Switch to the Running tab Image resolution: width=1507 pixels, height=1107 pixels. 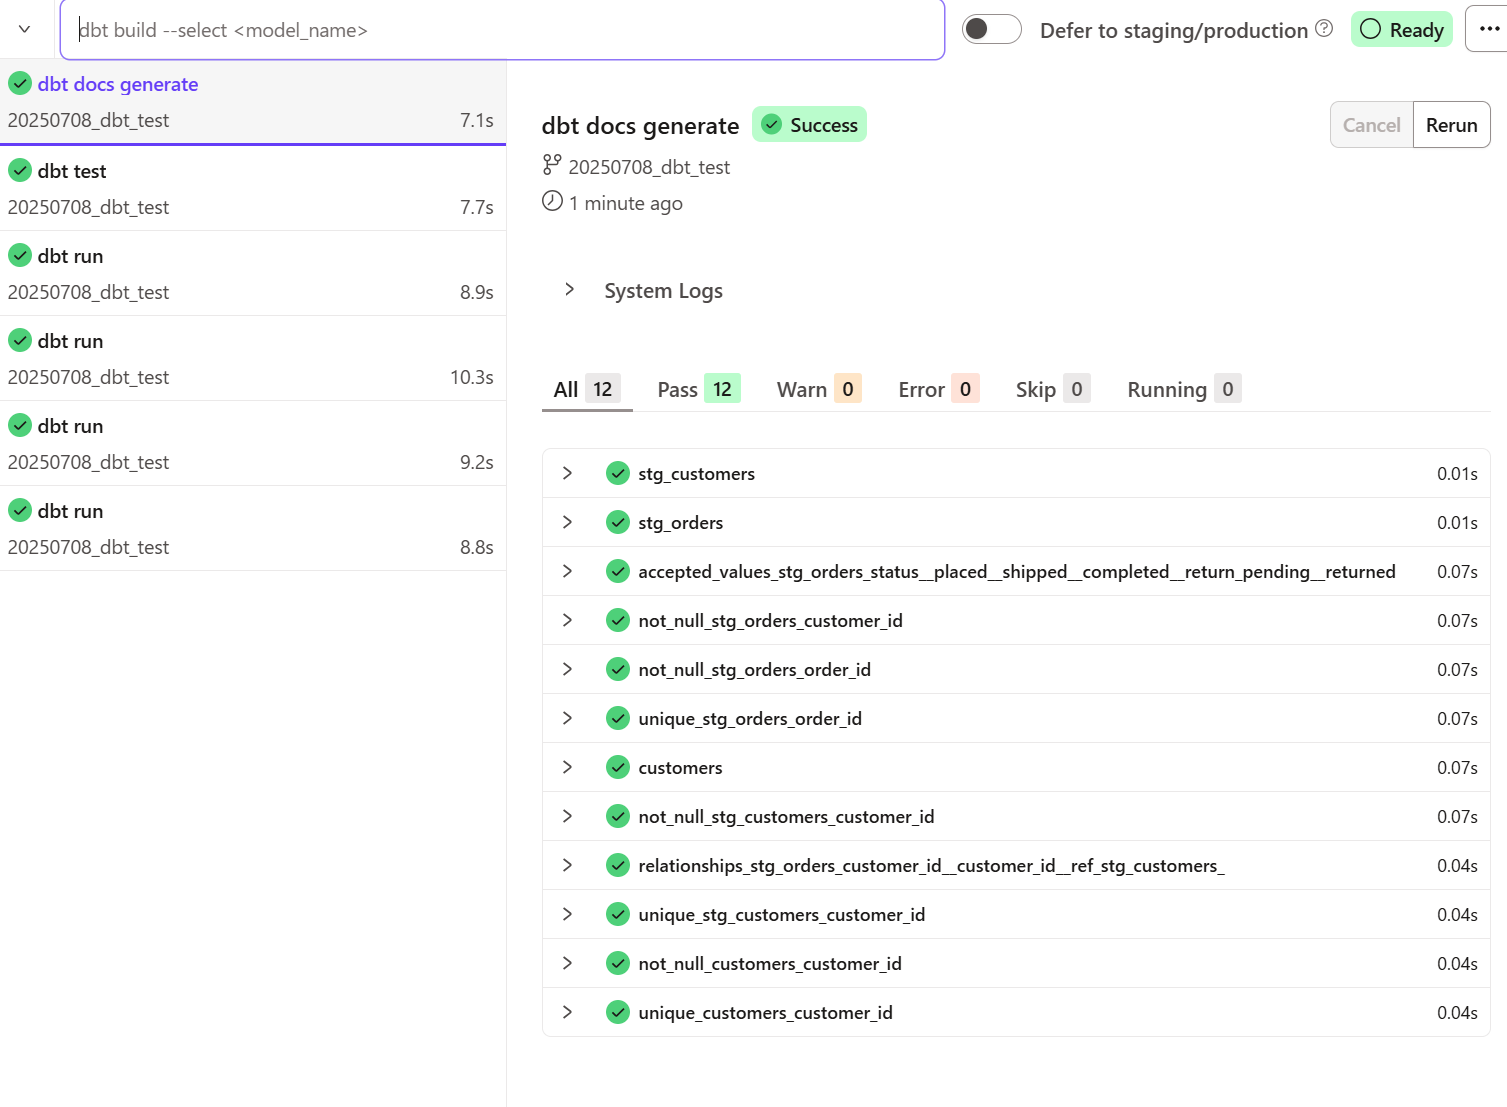pyautogui.click(x=1184, y=389)
